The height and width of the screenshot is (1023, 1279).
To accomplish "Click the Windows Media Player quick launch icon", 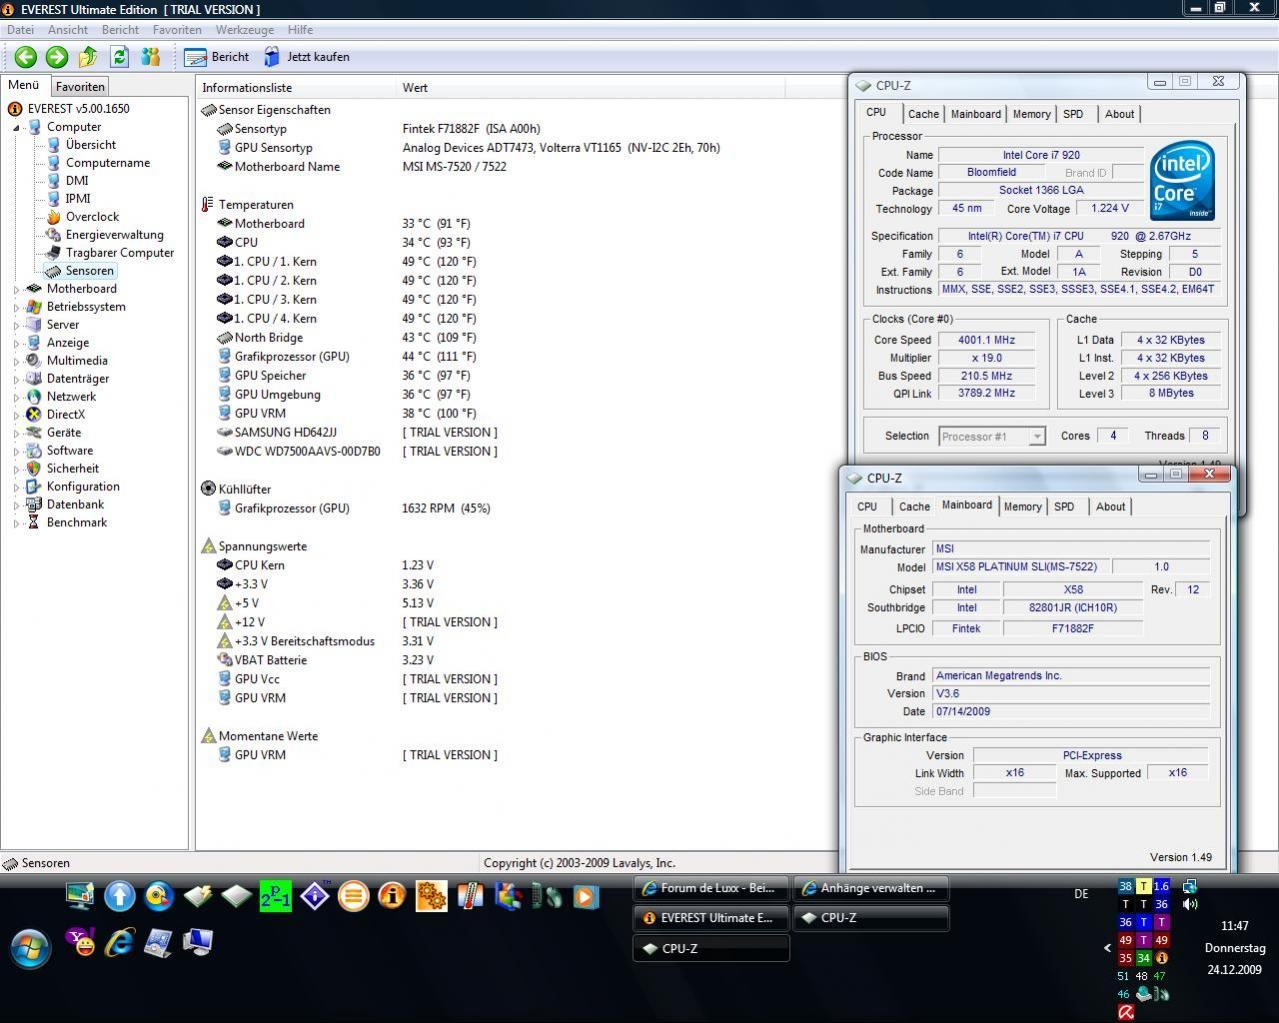I will pos(586,896).
